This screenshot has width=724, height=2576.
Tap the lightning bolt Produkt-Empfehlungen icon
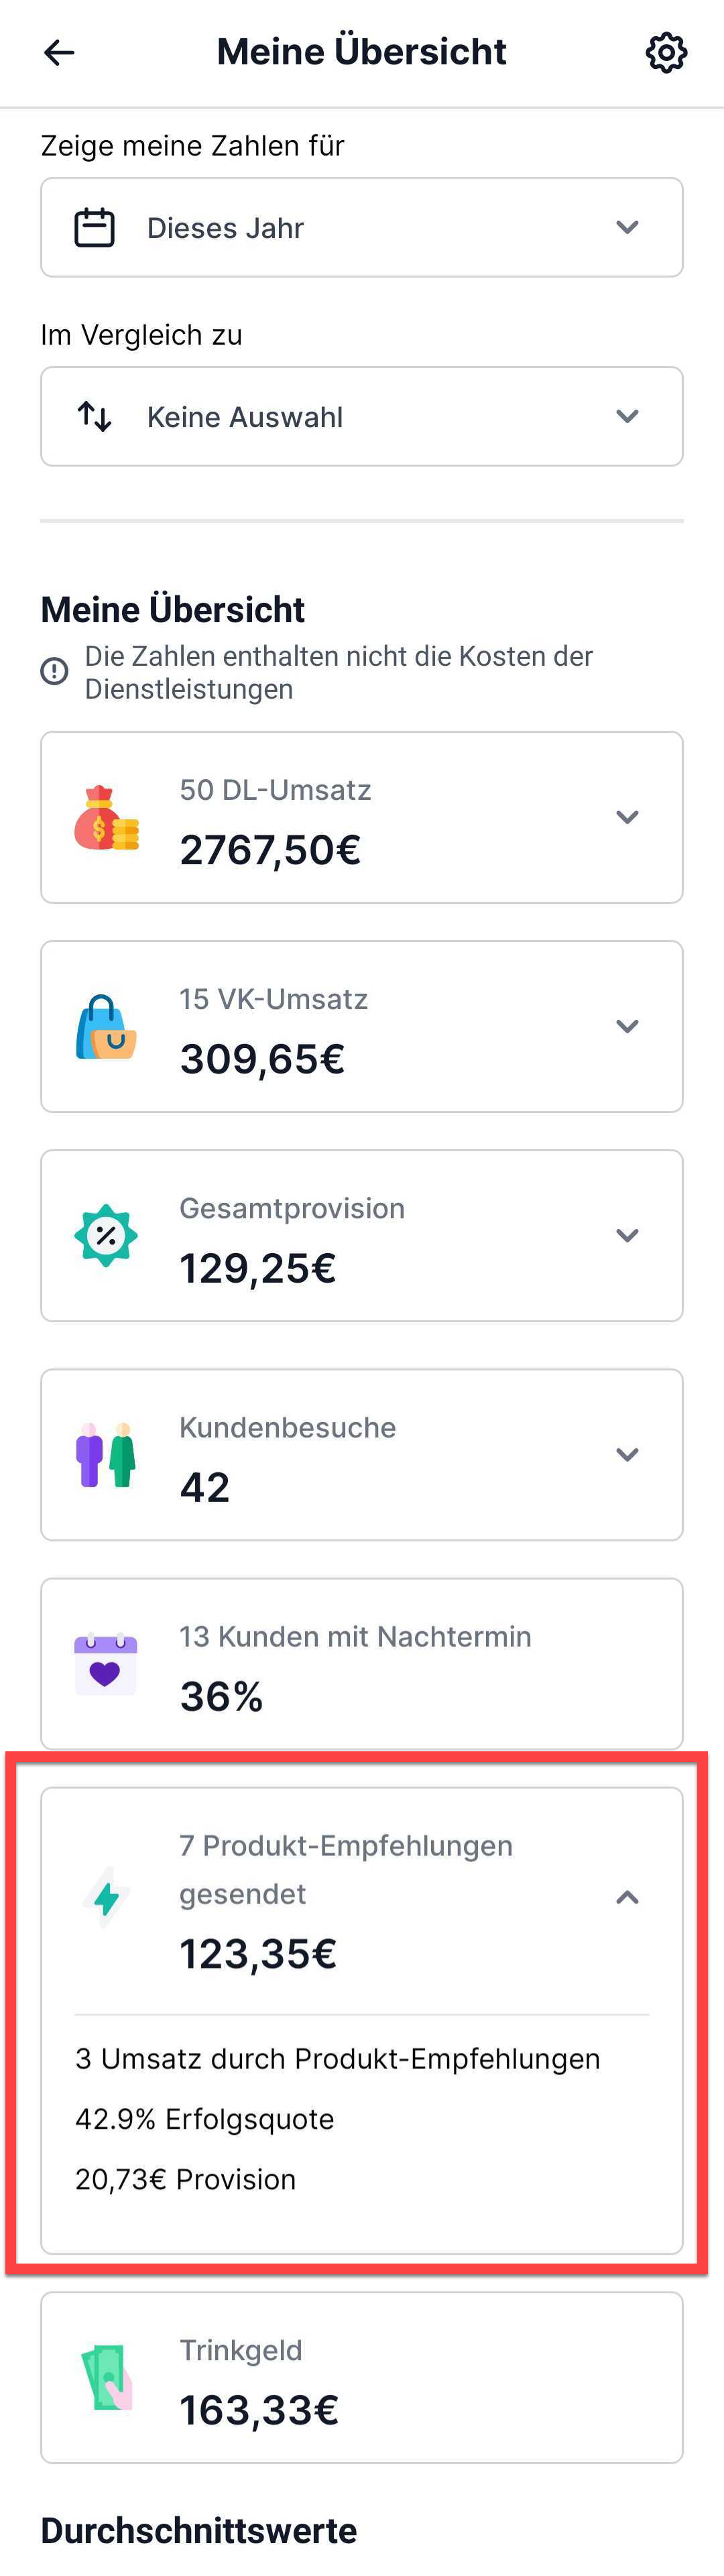pos(106,1897)
